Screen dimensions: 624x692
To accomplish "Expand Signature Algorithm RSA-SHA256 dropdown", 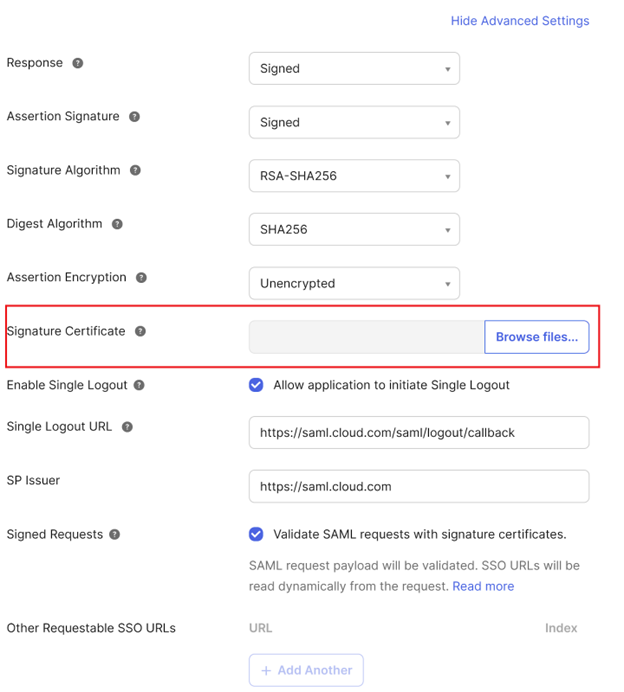I will click(354, 176).
